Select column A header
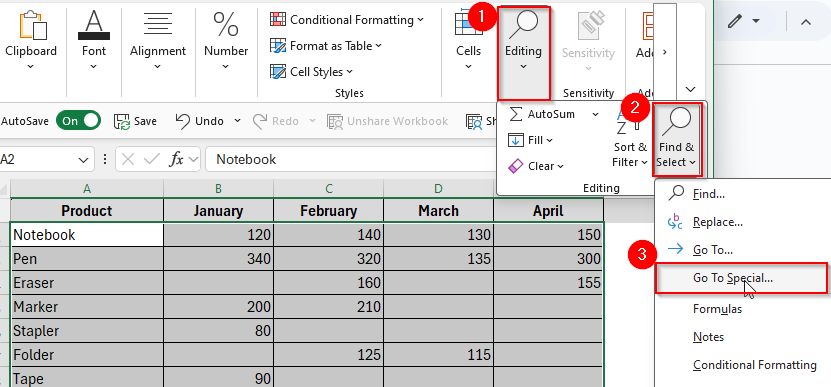This screenshot has height=387, width=831. (x=87, y=188)
